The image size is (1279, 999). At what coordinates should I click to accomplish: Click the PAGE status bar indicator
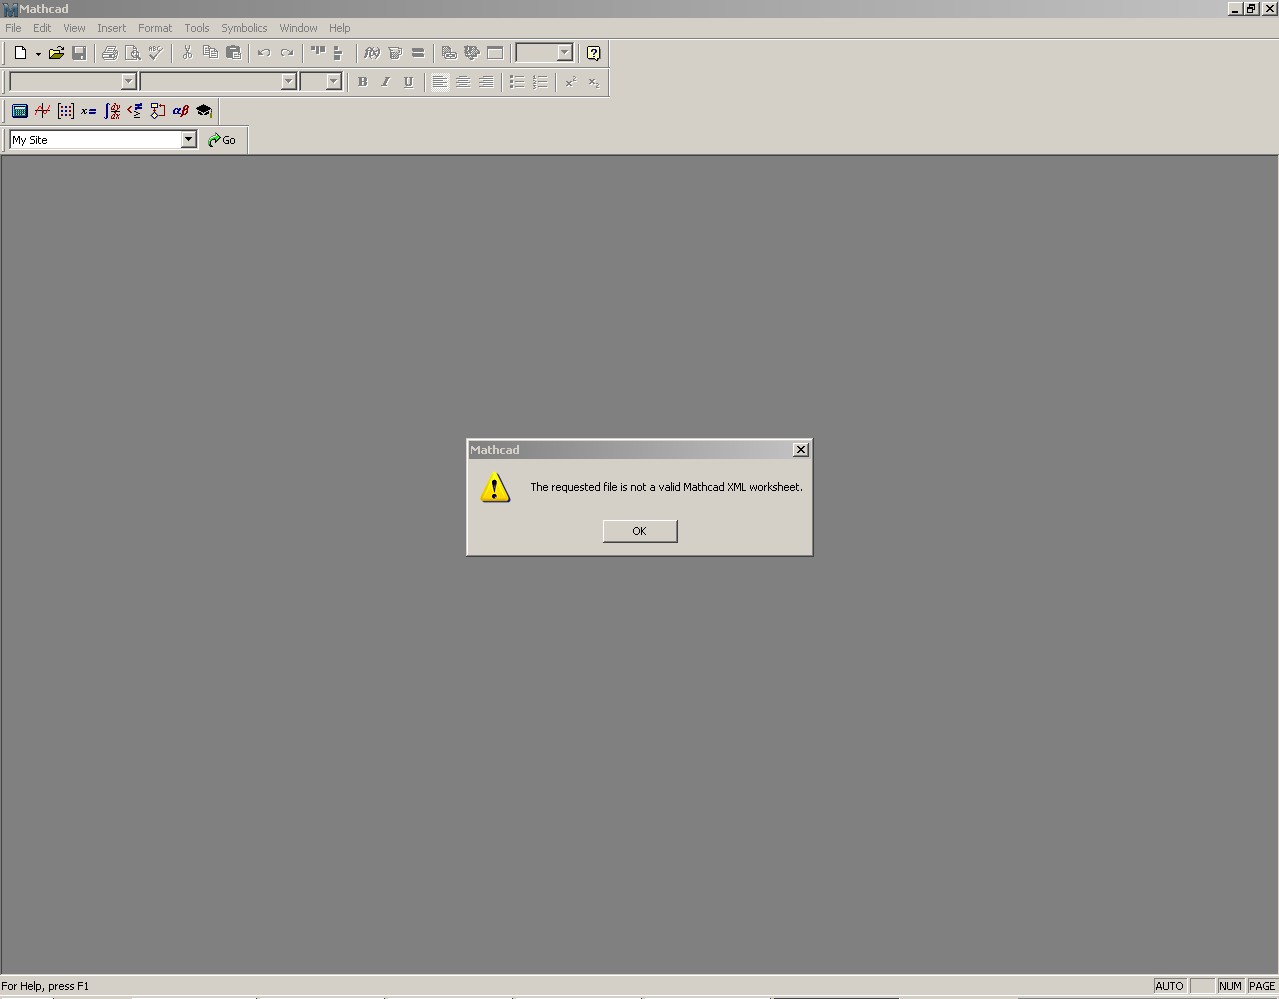coord(1262,986)
